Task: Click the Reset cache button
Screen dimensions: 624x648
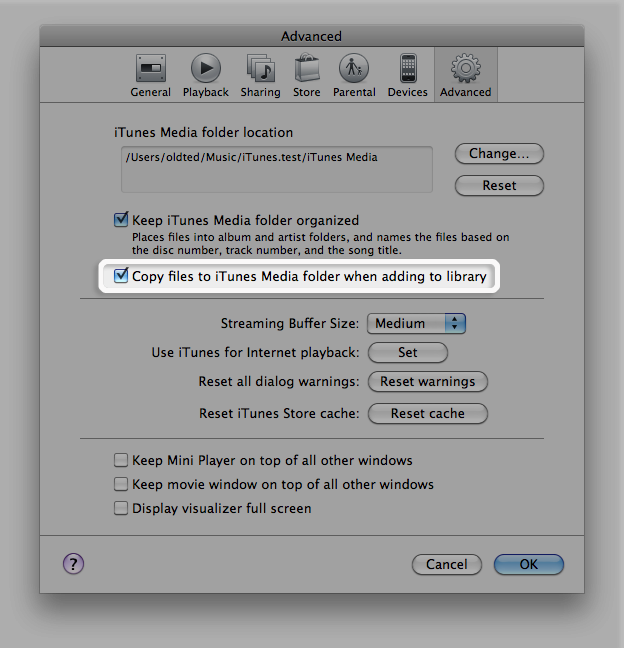Action: pos(428,414)
